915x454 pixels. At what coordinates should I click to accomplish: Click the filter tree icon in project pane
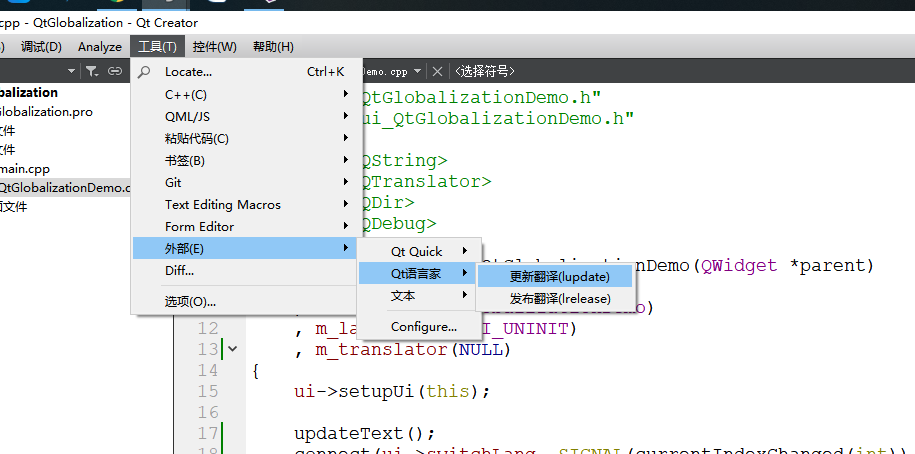tap(92, 71)
